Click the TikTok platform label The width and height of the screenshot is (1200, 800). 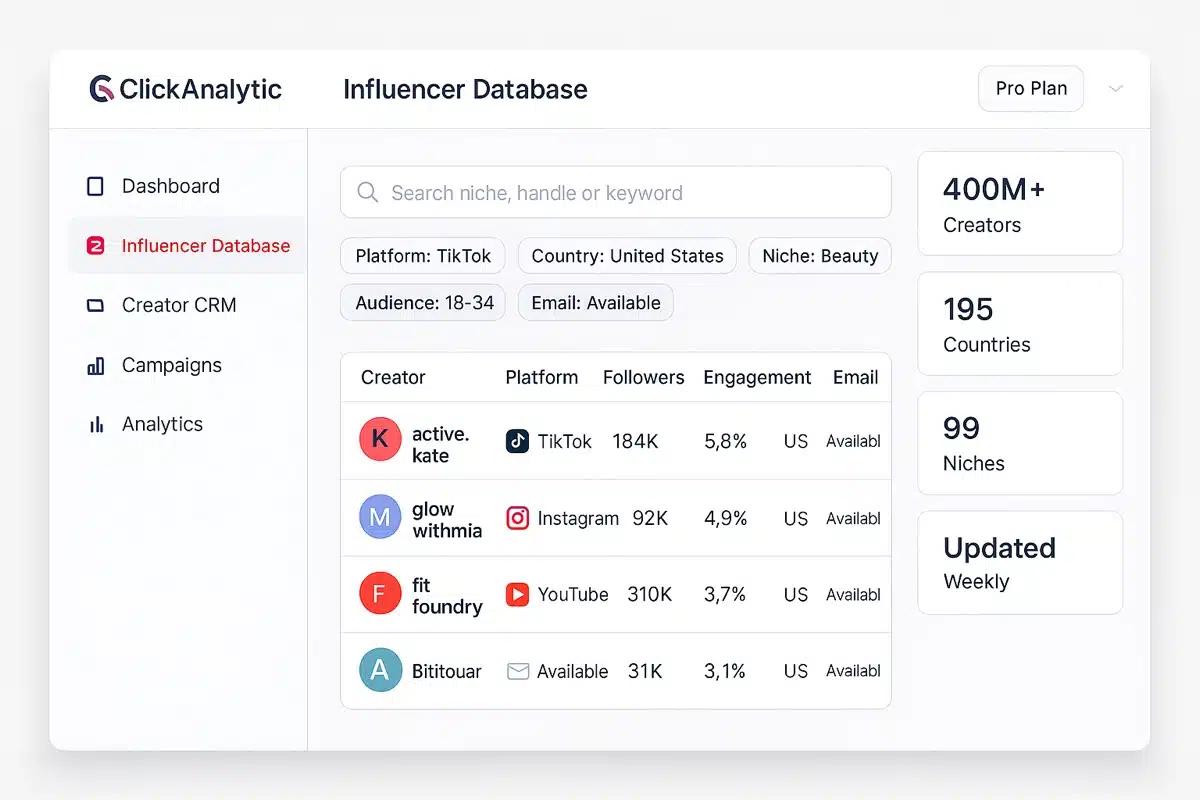[565, 441]
